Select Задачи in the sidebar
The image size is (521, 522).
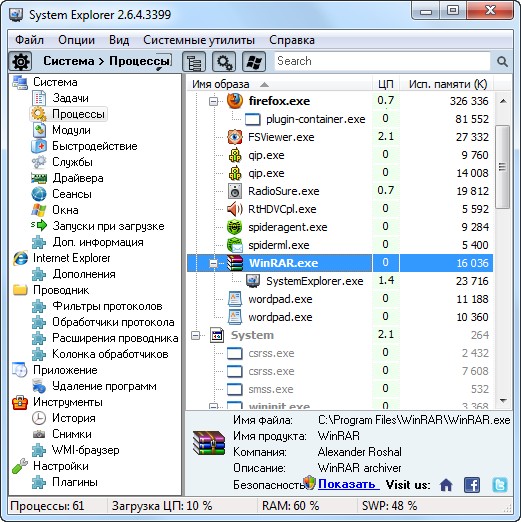point(70,98)
